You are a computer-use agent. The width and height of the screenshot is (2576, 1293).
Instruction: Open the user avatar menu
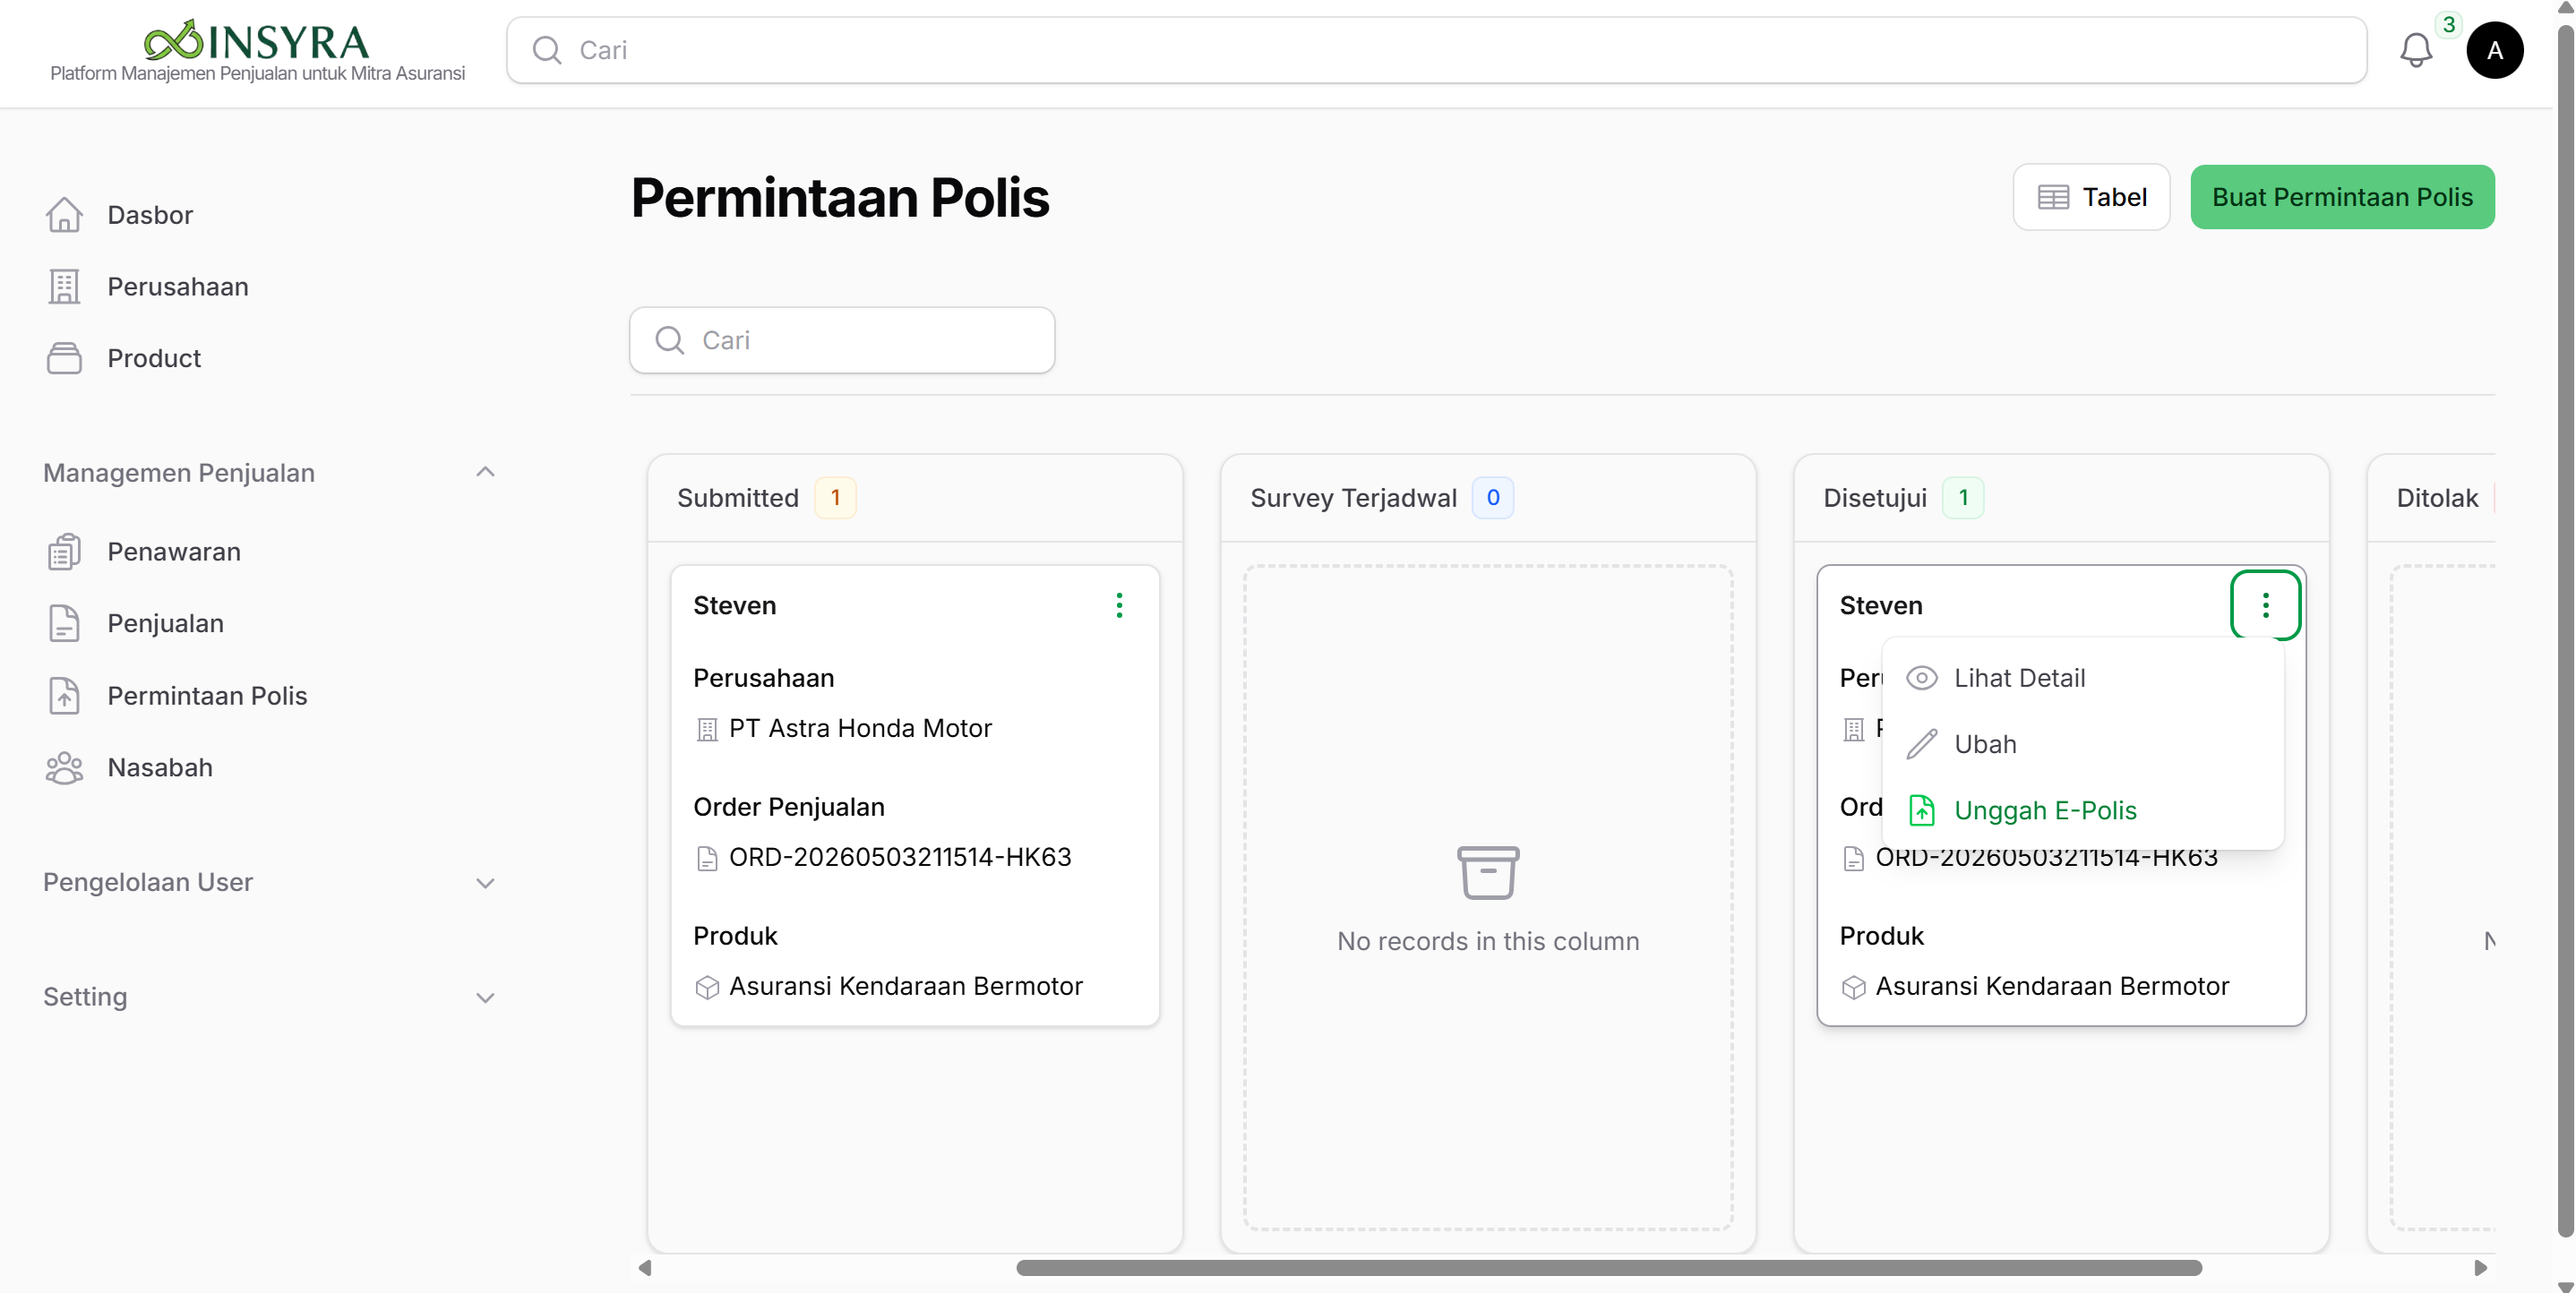coord(2494,50)
